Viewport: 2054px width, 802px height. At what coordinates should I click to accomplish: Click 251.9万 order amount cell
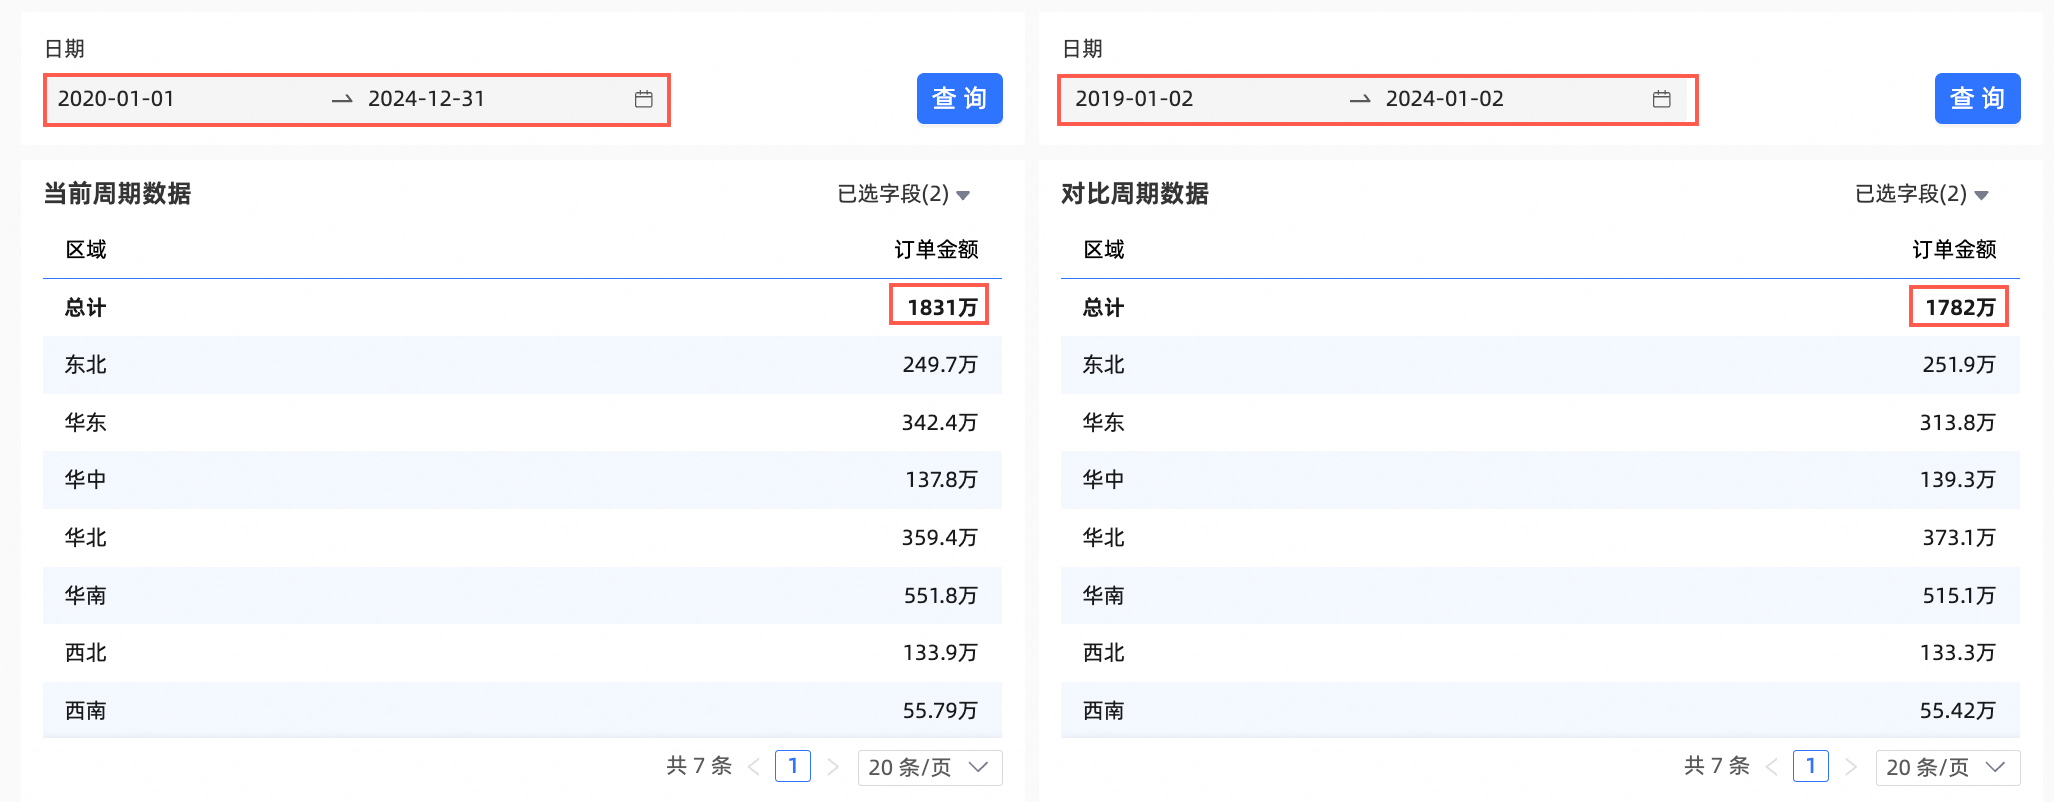tap(1959, 365)
